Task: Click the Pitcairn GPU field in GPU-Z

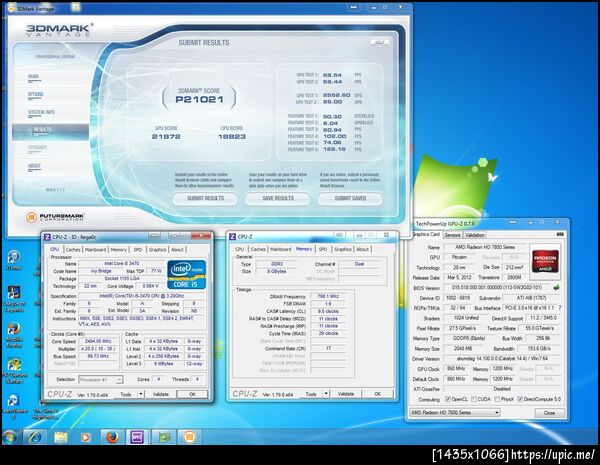Action: 459,257
